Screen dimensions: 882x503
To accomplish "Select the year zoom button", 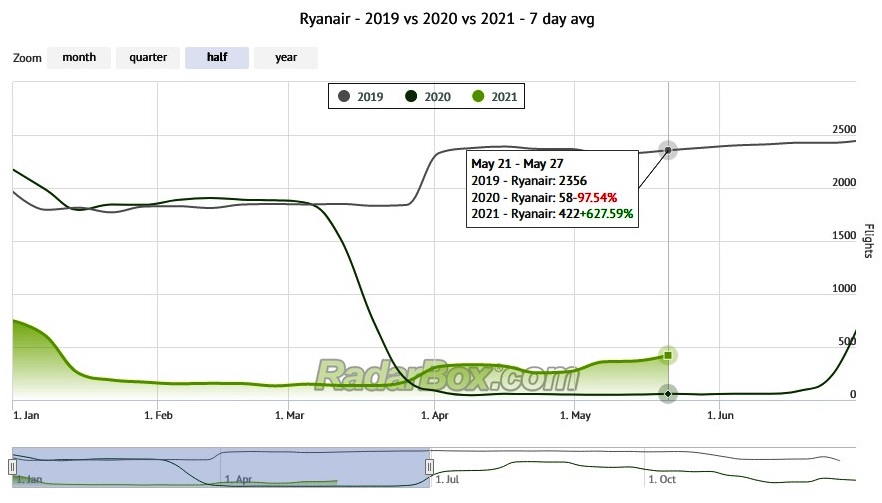I will 286,58.
